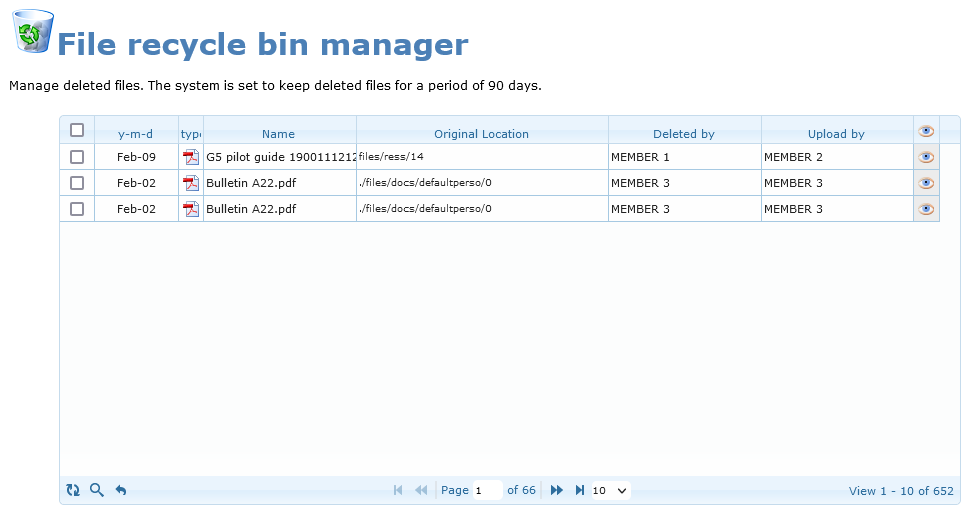
Task: Click the PDF icon for G5 pilot guide
Action: click(x=191, y=157)
